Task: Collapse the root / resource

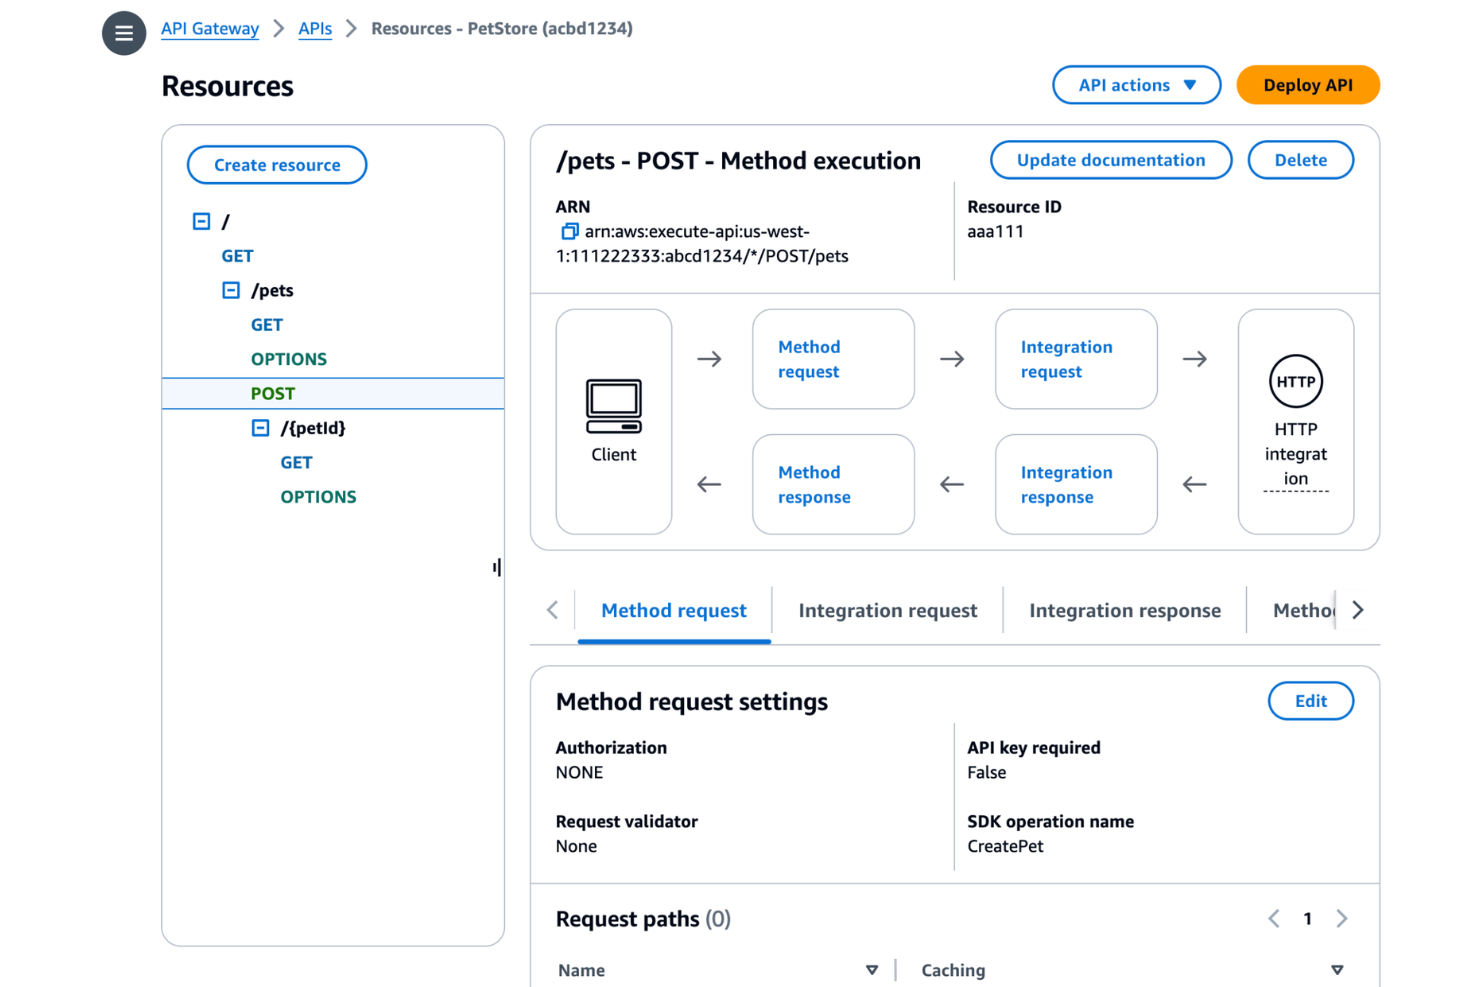Action: pyautogui.click(x=202, y=221)
